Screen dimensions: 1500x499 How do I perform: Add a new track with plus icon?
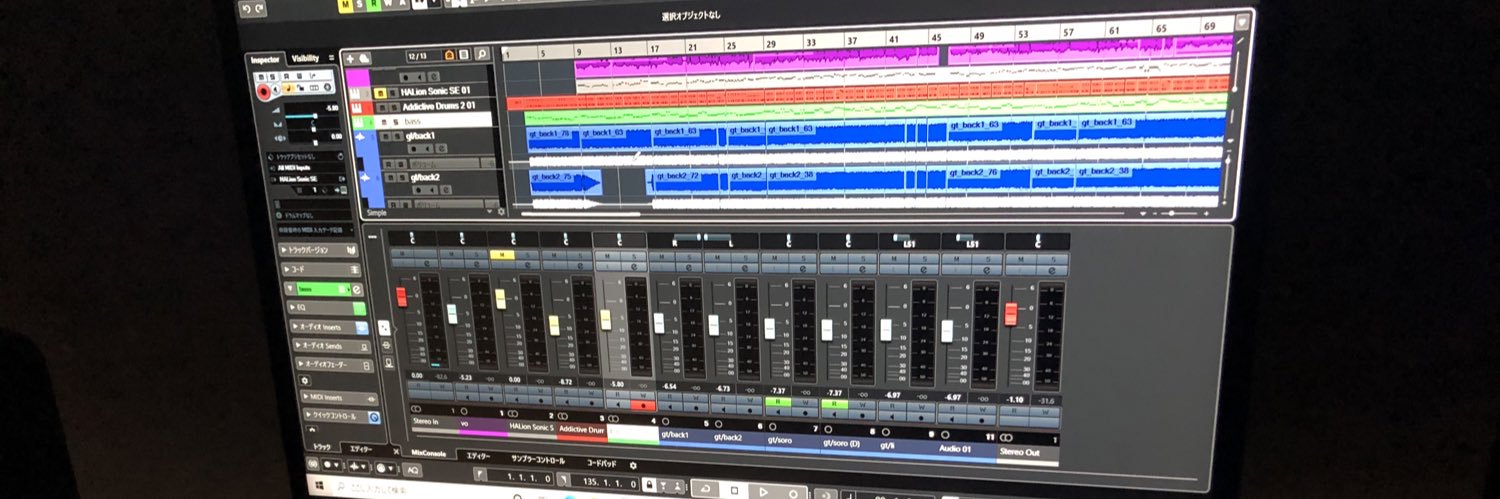coord(350,58)
